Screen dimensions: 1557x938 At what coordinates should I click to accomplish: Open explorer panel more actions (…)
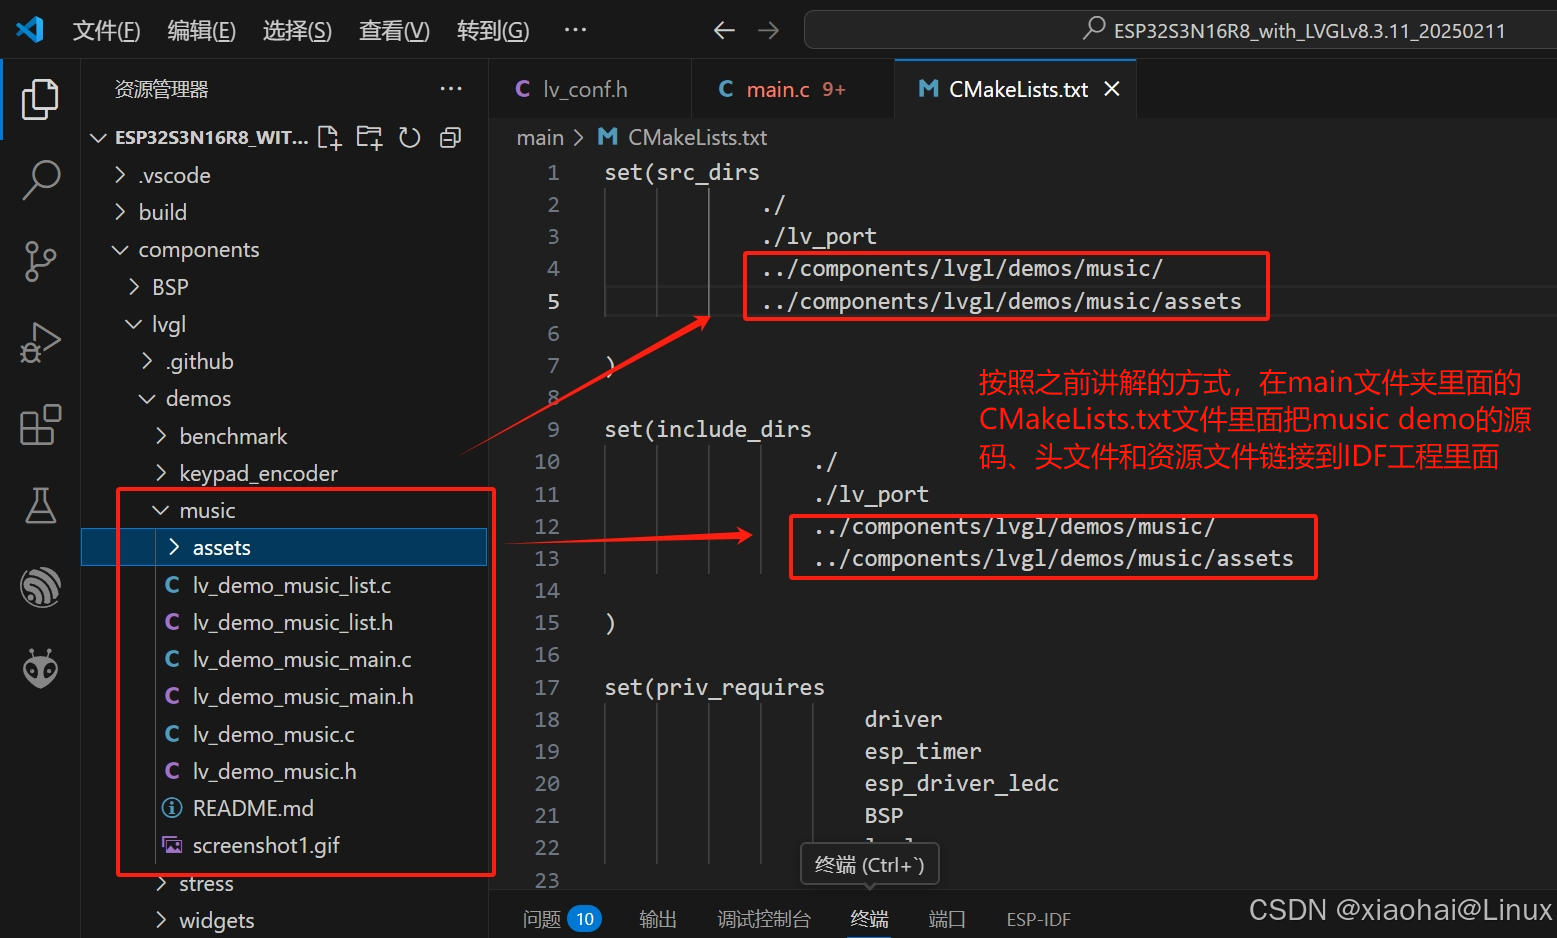coord(451,89)
